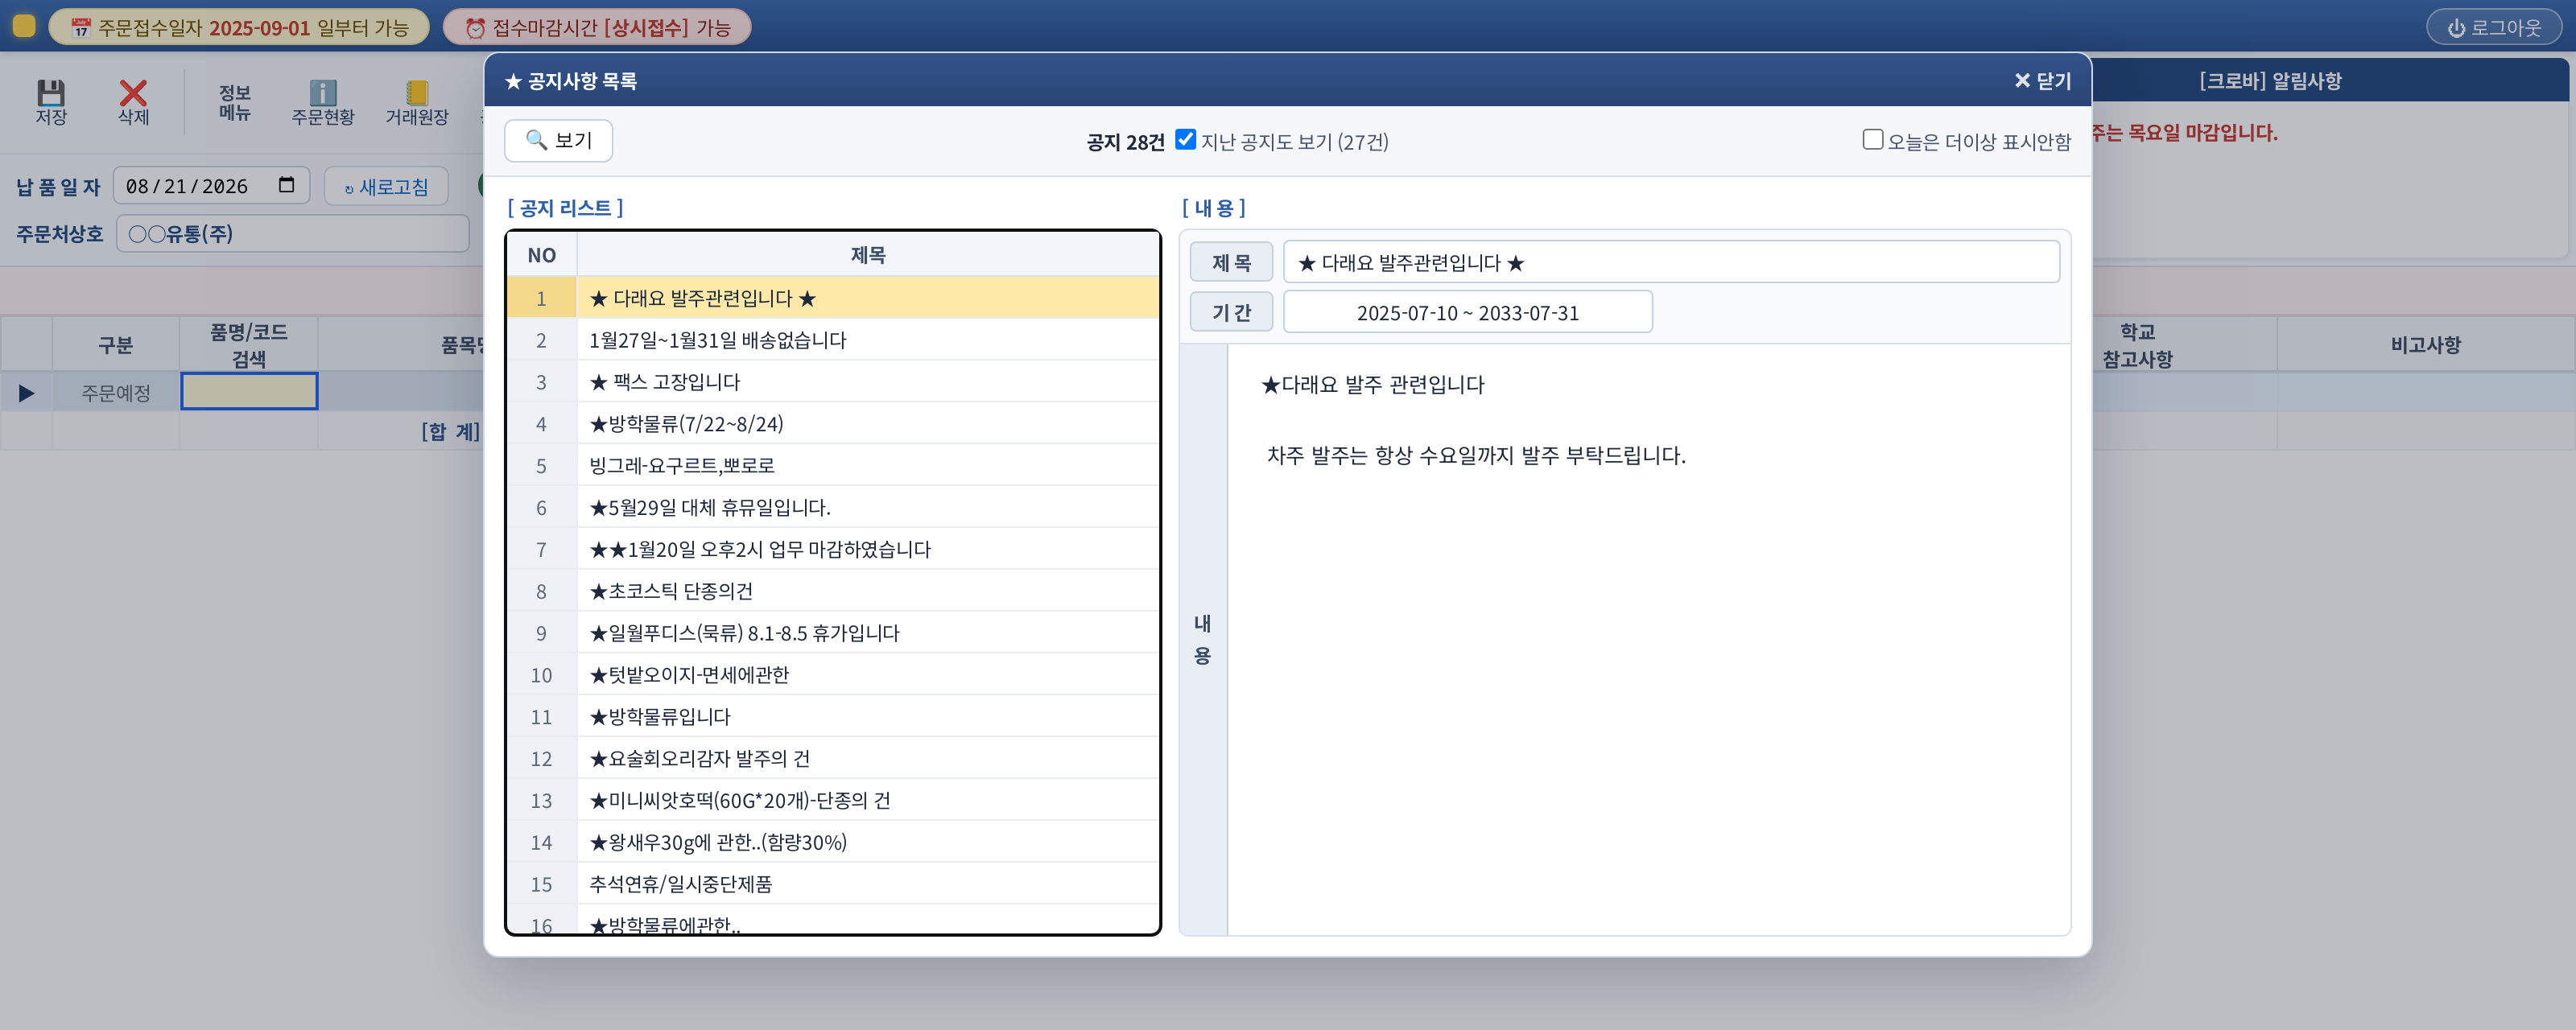Click the NO column header in notice list

tap(542, 255)
